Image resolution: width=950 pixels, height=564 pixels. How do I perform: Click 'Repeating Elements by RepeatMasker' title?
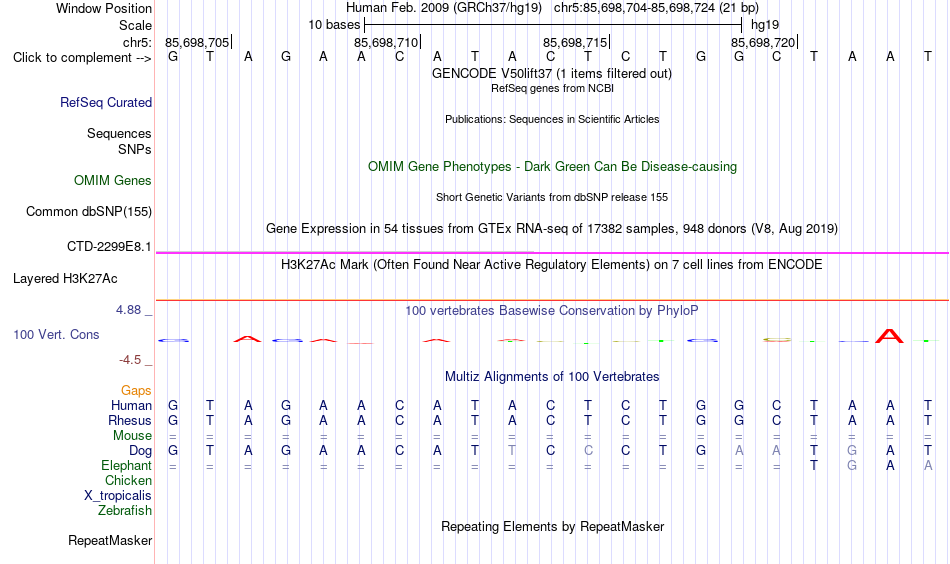click(x=553, y=527)
